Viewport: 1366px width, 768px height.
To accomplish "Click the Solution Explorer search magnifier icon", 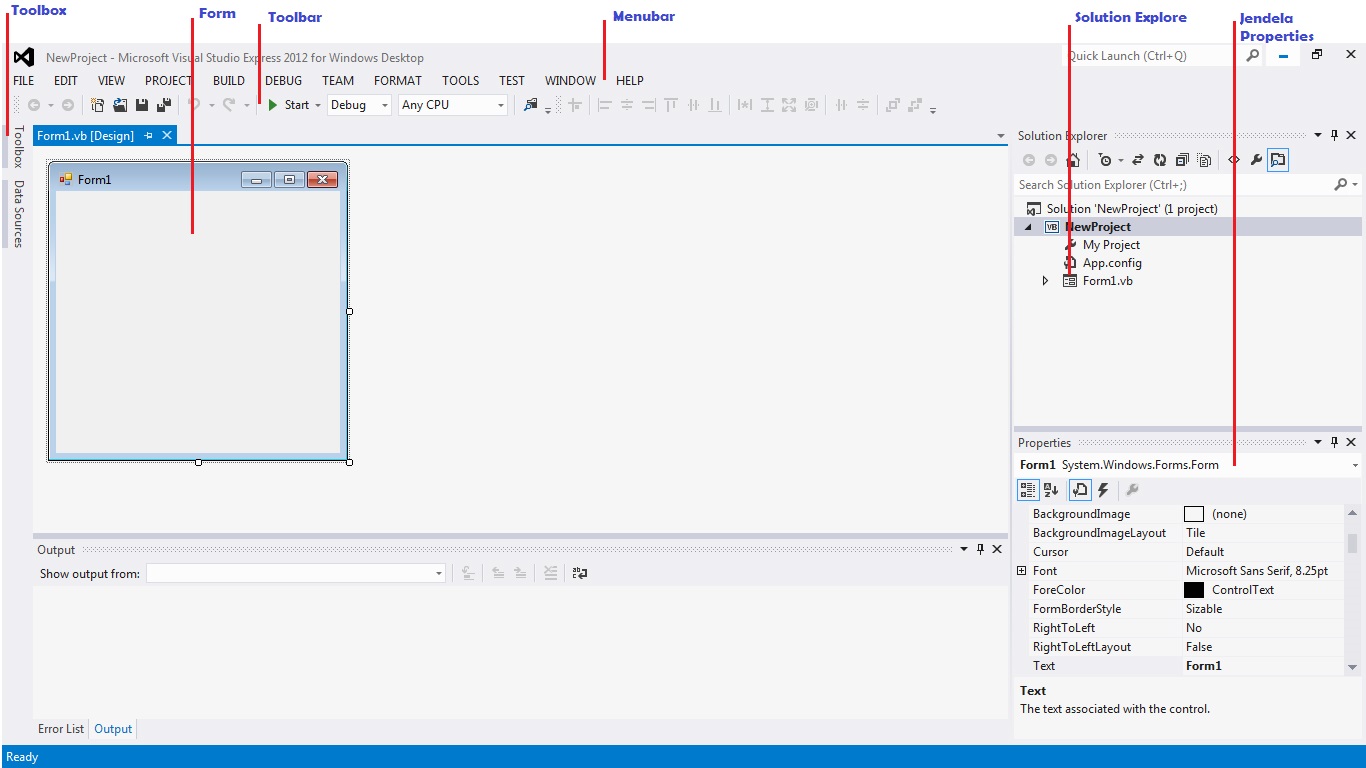I will click(x=1341, y=185).
